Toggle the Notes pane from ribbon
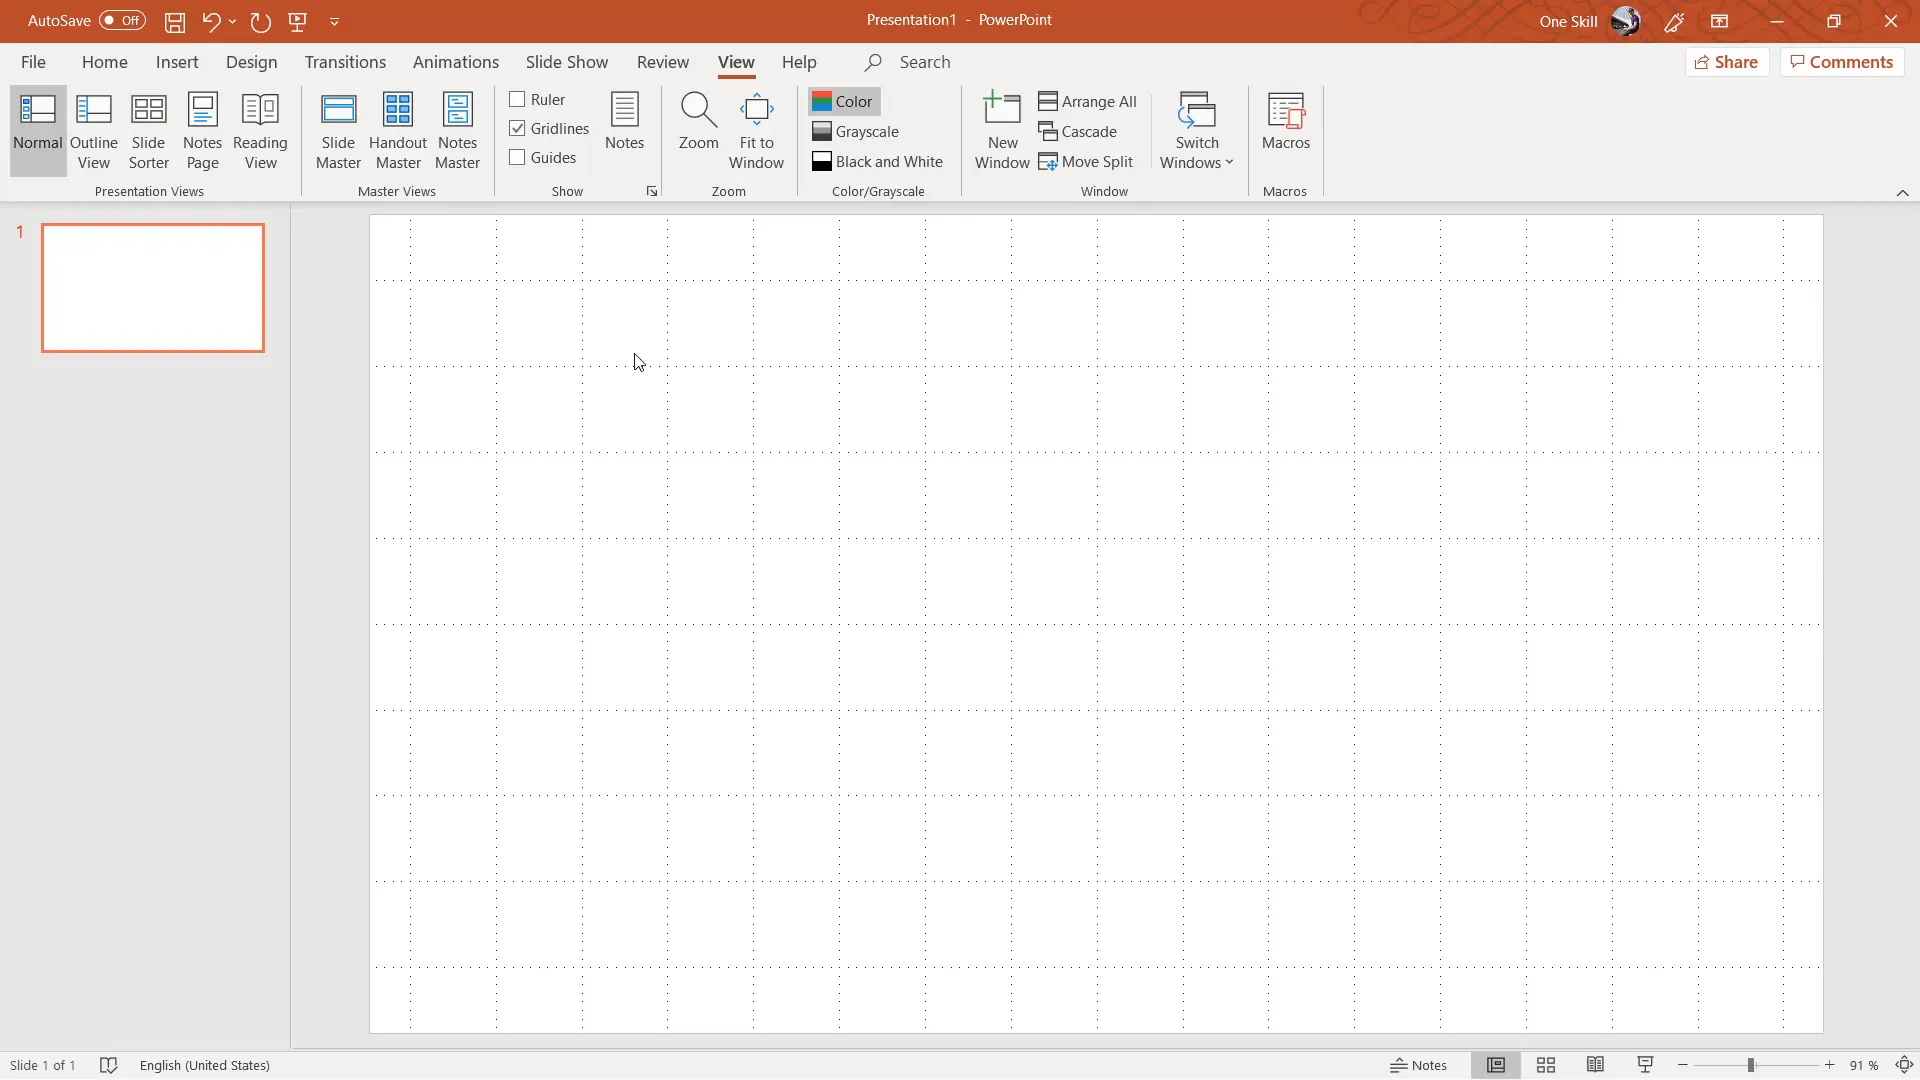The width and height of the screenshot is (1920, 1080). 624,121
